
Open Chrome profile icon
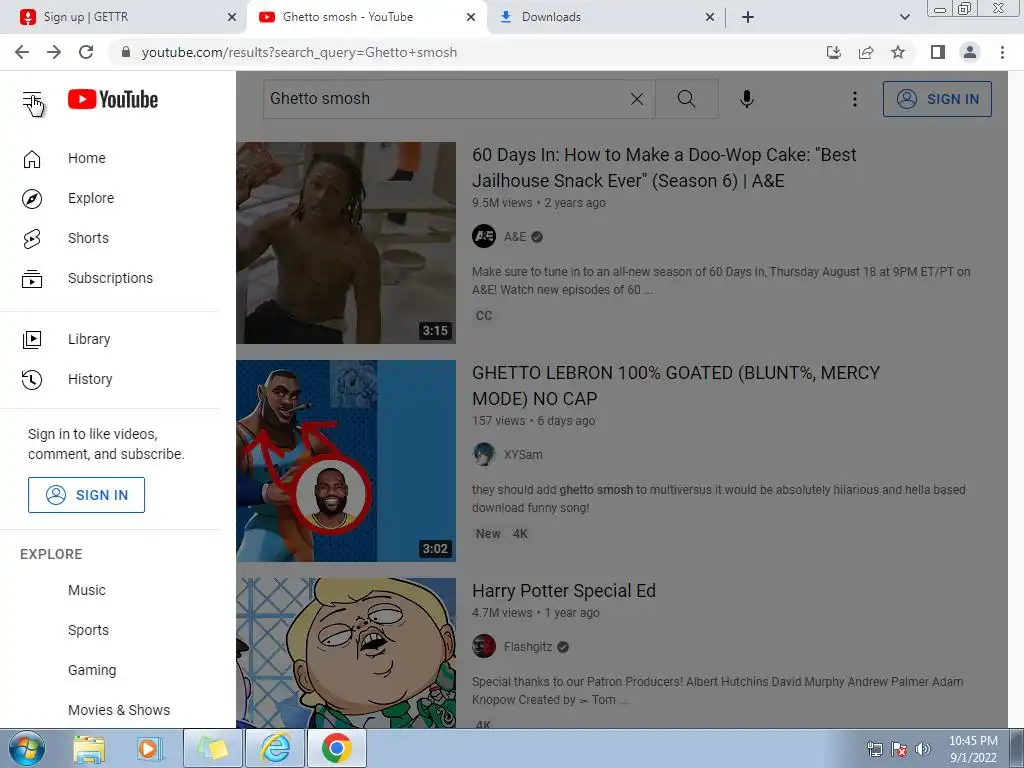click(970, 52)
